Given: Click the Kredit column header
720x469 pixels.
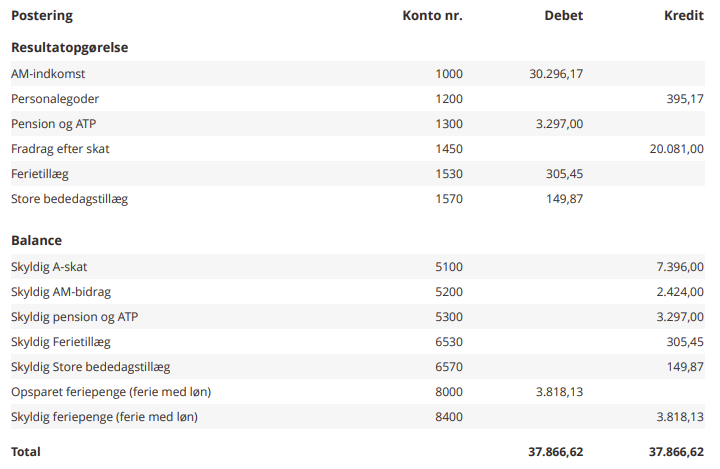Looking at the screenshot, I should tap(684, 16).
